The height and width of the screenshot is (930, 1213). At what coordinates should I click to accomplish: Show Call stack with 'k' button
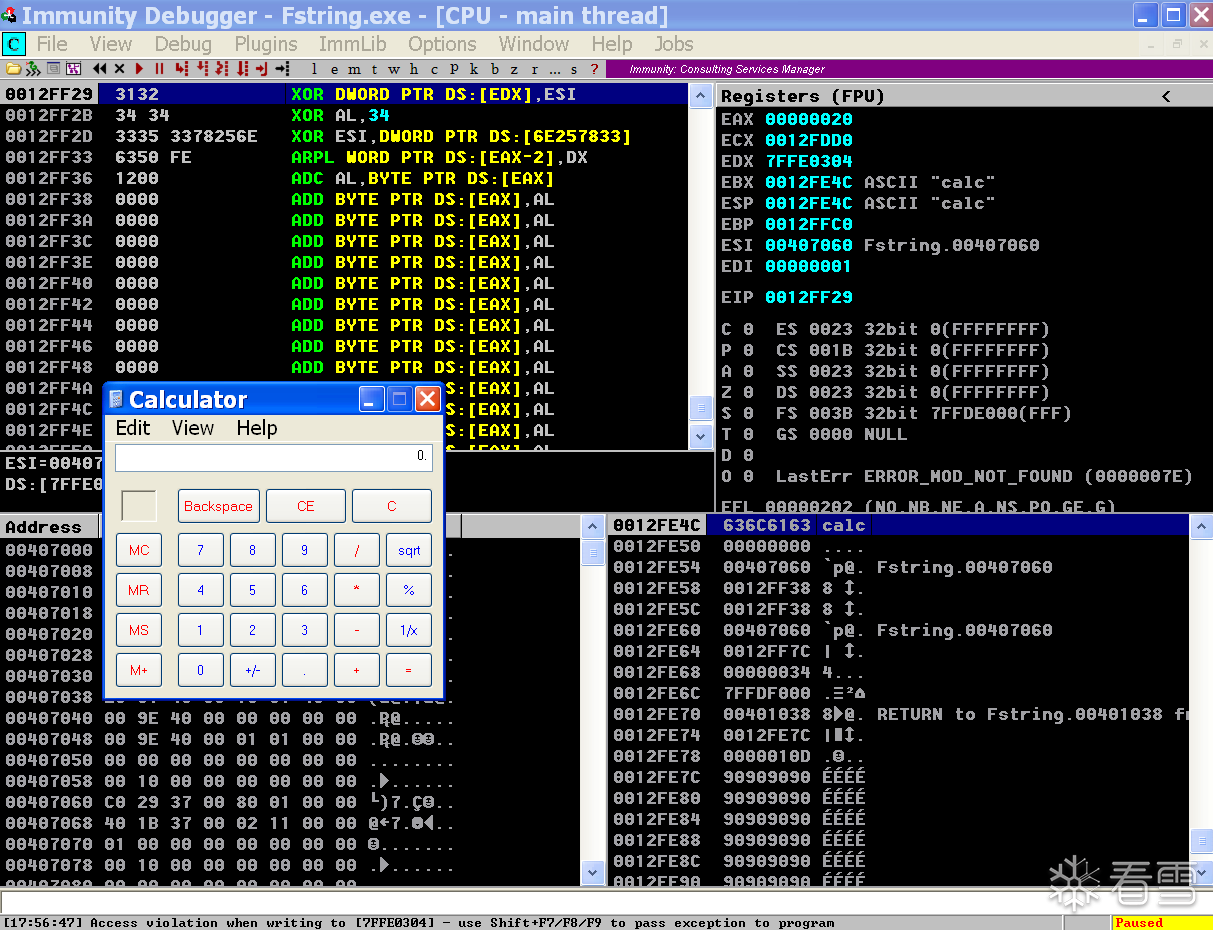[474, 69]
